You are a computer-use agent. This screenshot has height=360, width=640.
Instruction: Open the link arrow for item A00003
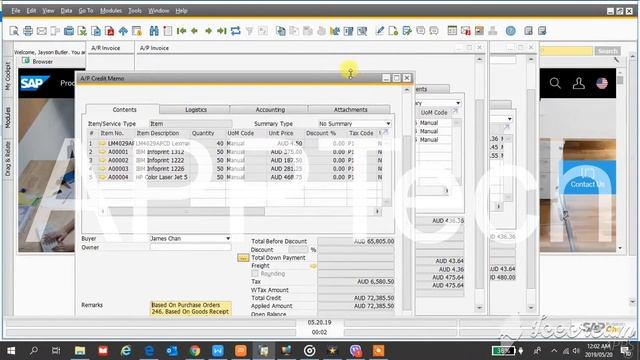[x=102, y=169]
